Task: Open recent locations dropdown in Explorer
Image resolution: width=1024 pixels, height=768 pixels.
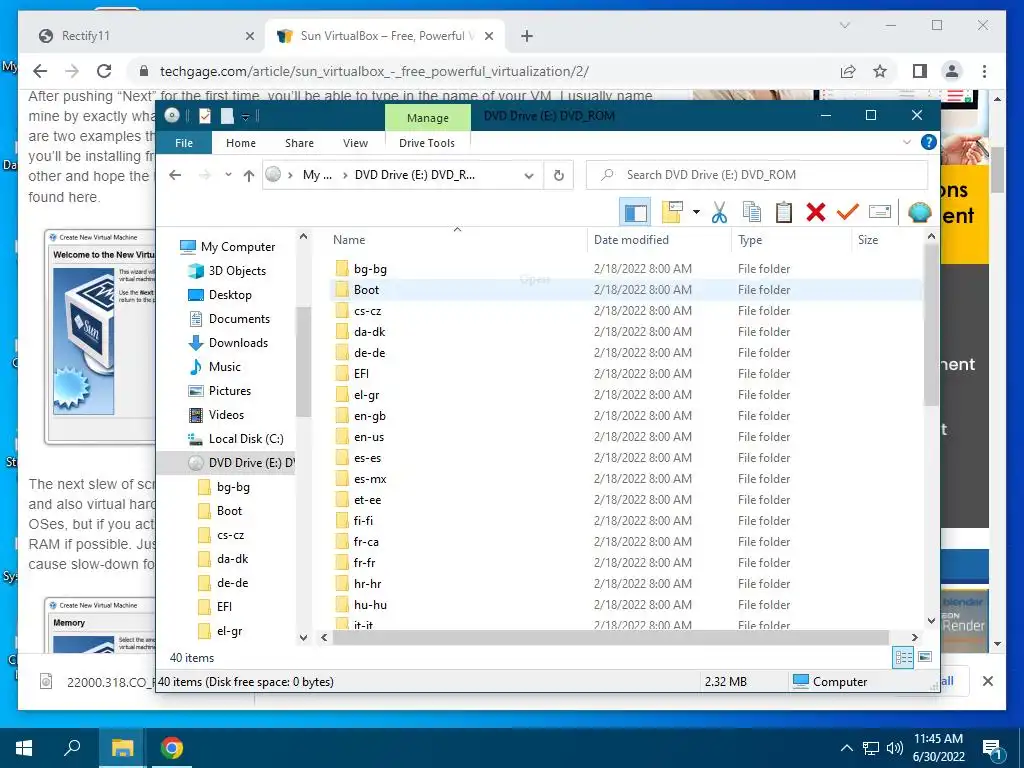Action: (x=228, y=175)
